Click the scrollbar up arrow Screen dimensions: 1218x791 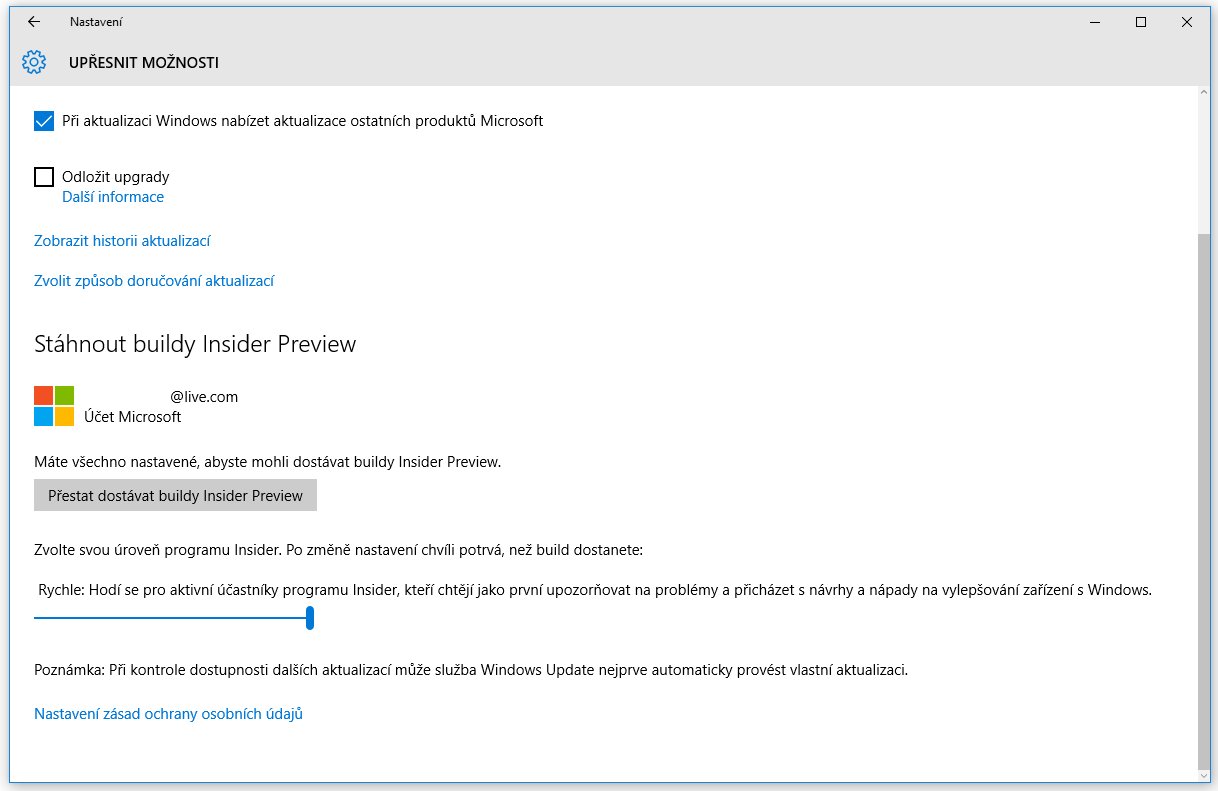[x=1202, y=93]
